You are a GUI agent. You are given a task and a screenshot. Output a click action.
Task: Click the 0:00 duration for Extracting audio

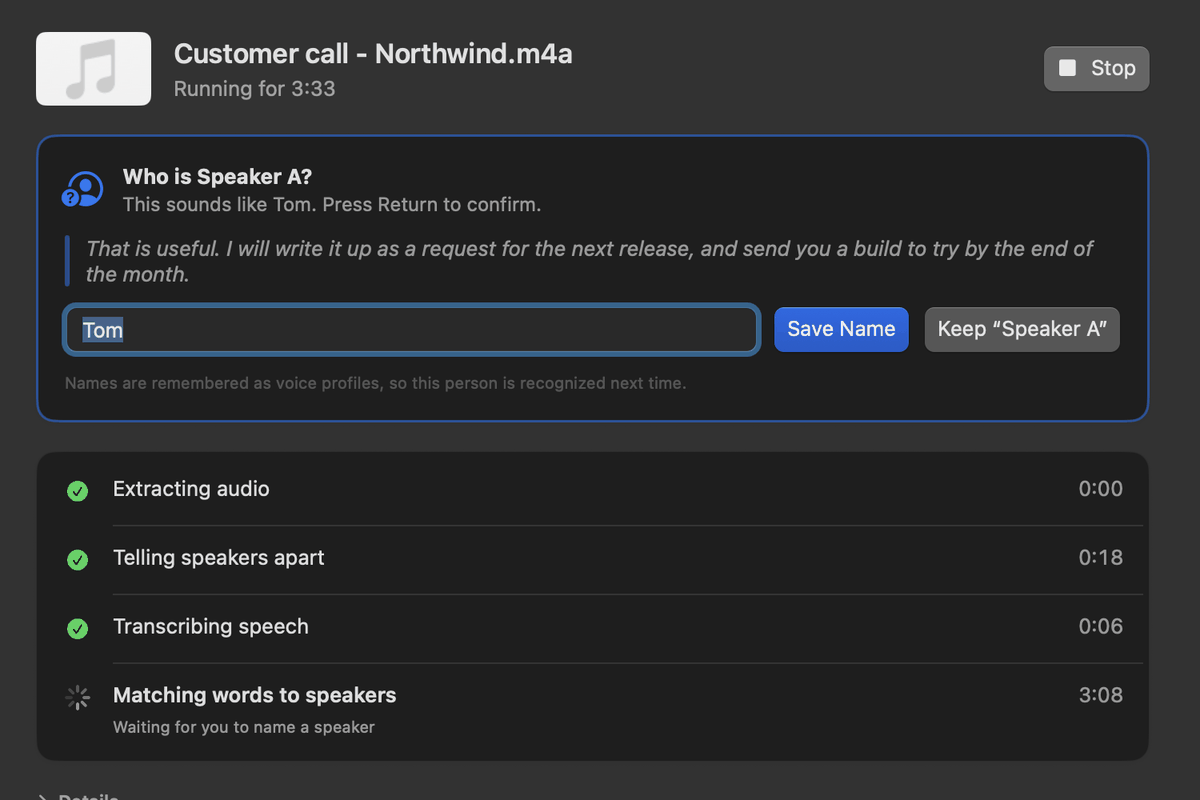(x=1100, y=489)
